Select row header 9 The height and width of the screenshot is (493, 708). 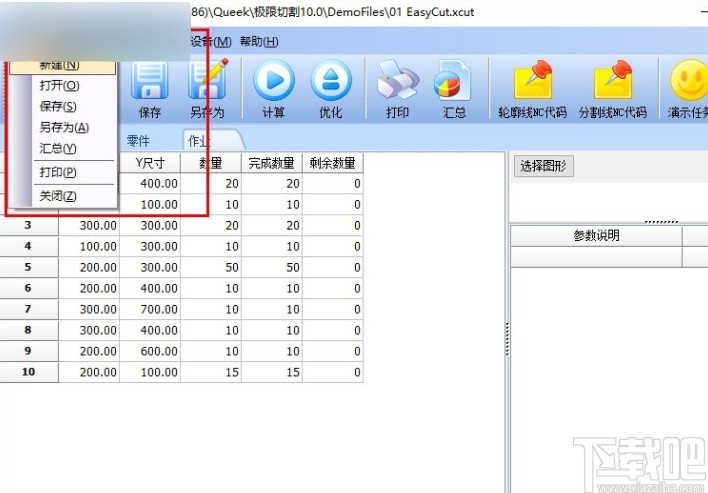tap(28, 351)
